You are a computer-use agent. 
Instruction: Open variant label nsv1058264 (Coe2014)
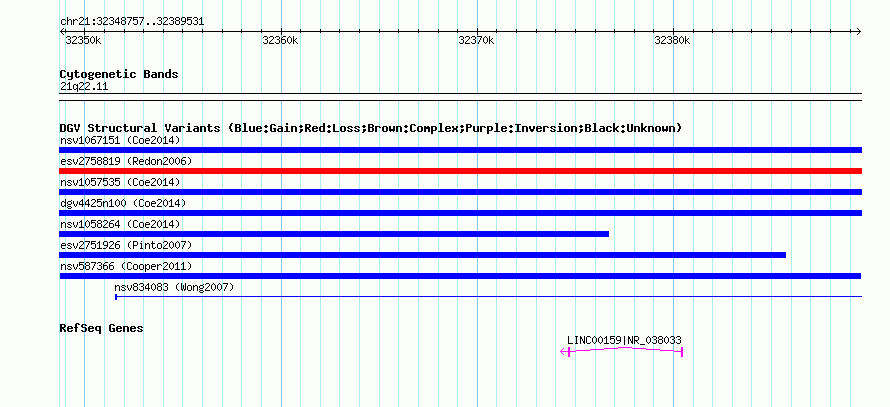pos(120,224)
